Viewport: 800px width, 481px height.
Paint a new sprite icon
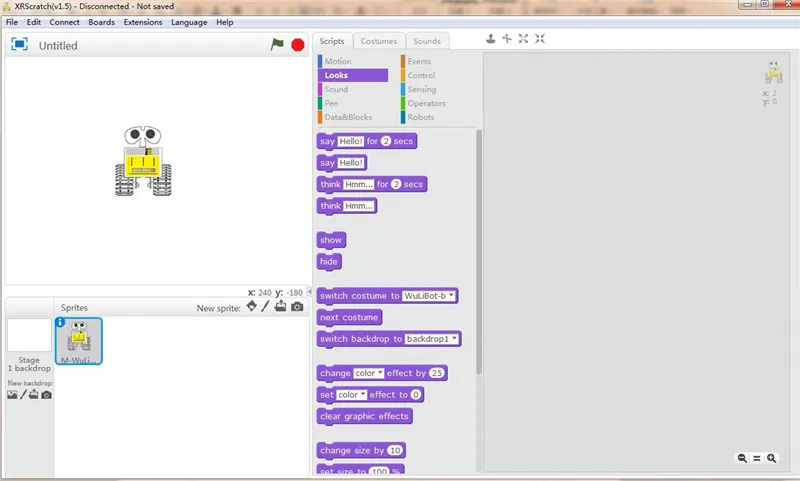click(x=265, y=306)
